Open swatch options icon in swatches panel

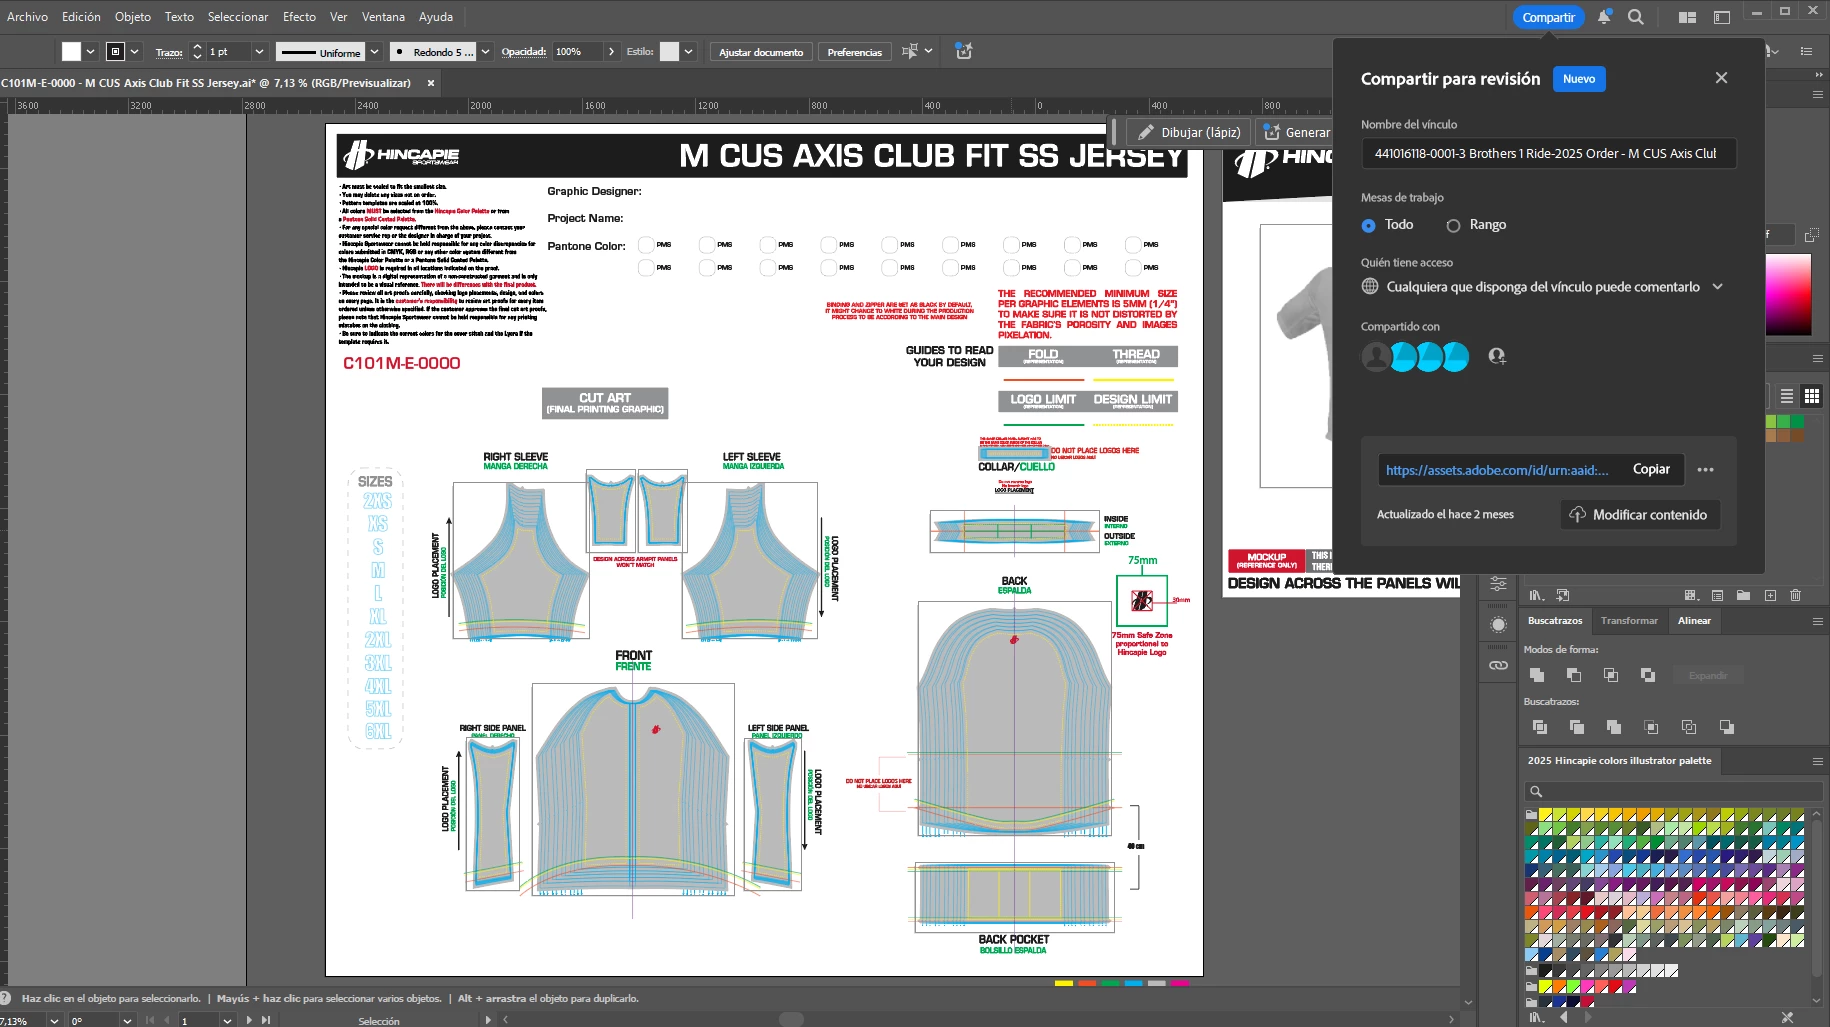(1717, 595)
